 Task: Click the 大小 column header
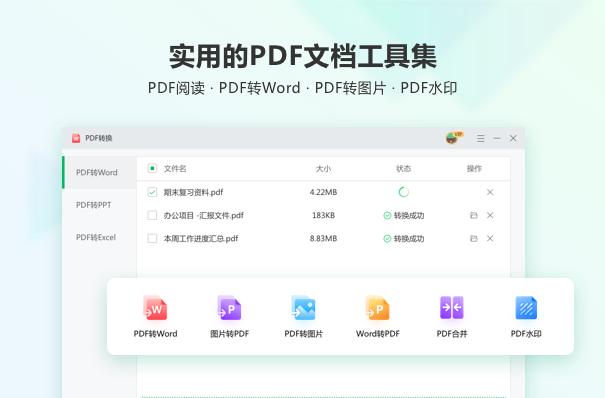click(x=323, y=169)
